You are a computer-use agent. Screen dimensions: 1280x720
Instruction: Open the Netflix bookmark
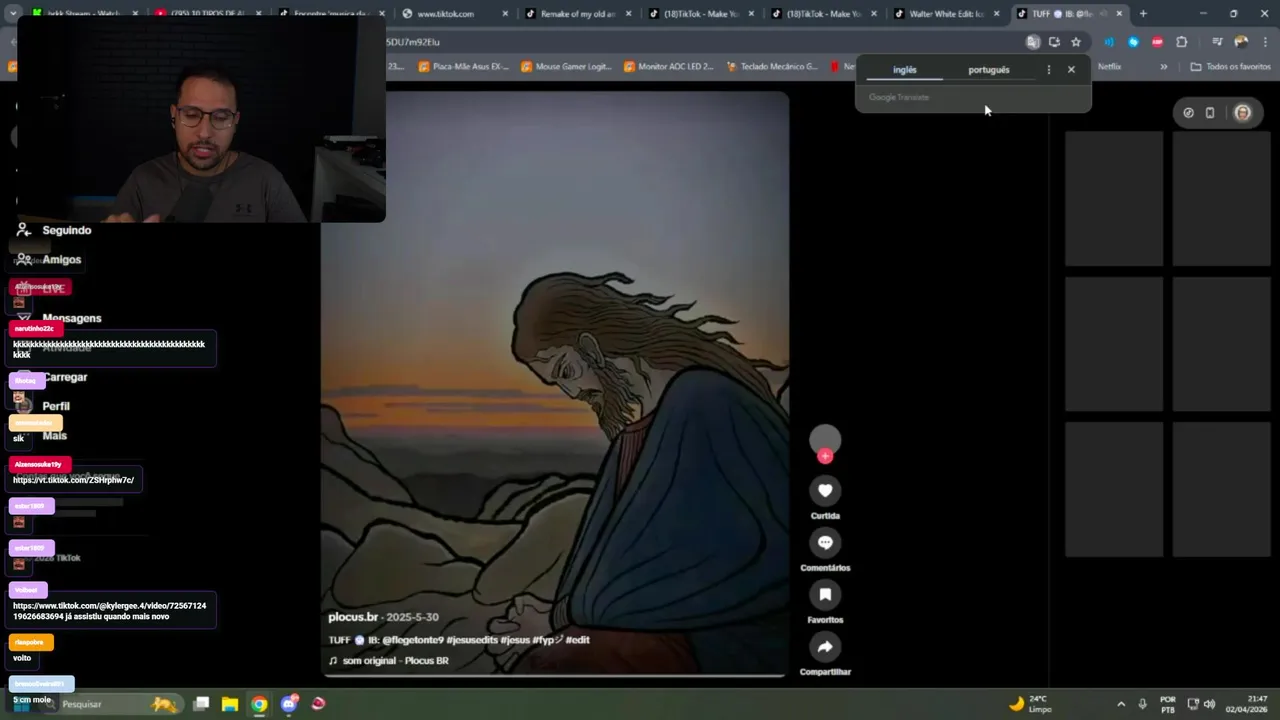coord(1109,67)
